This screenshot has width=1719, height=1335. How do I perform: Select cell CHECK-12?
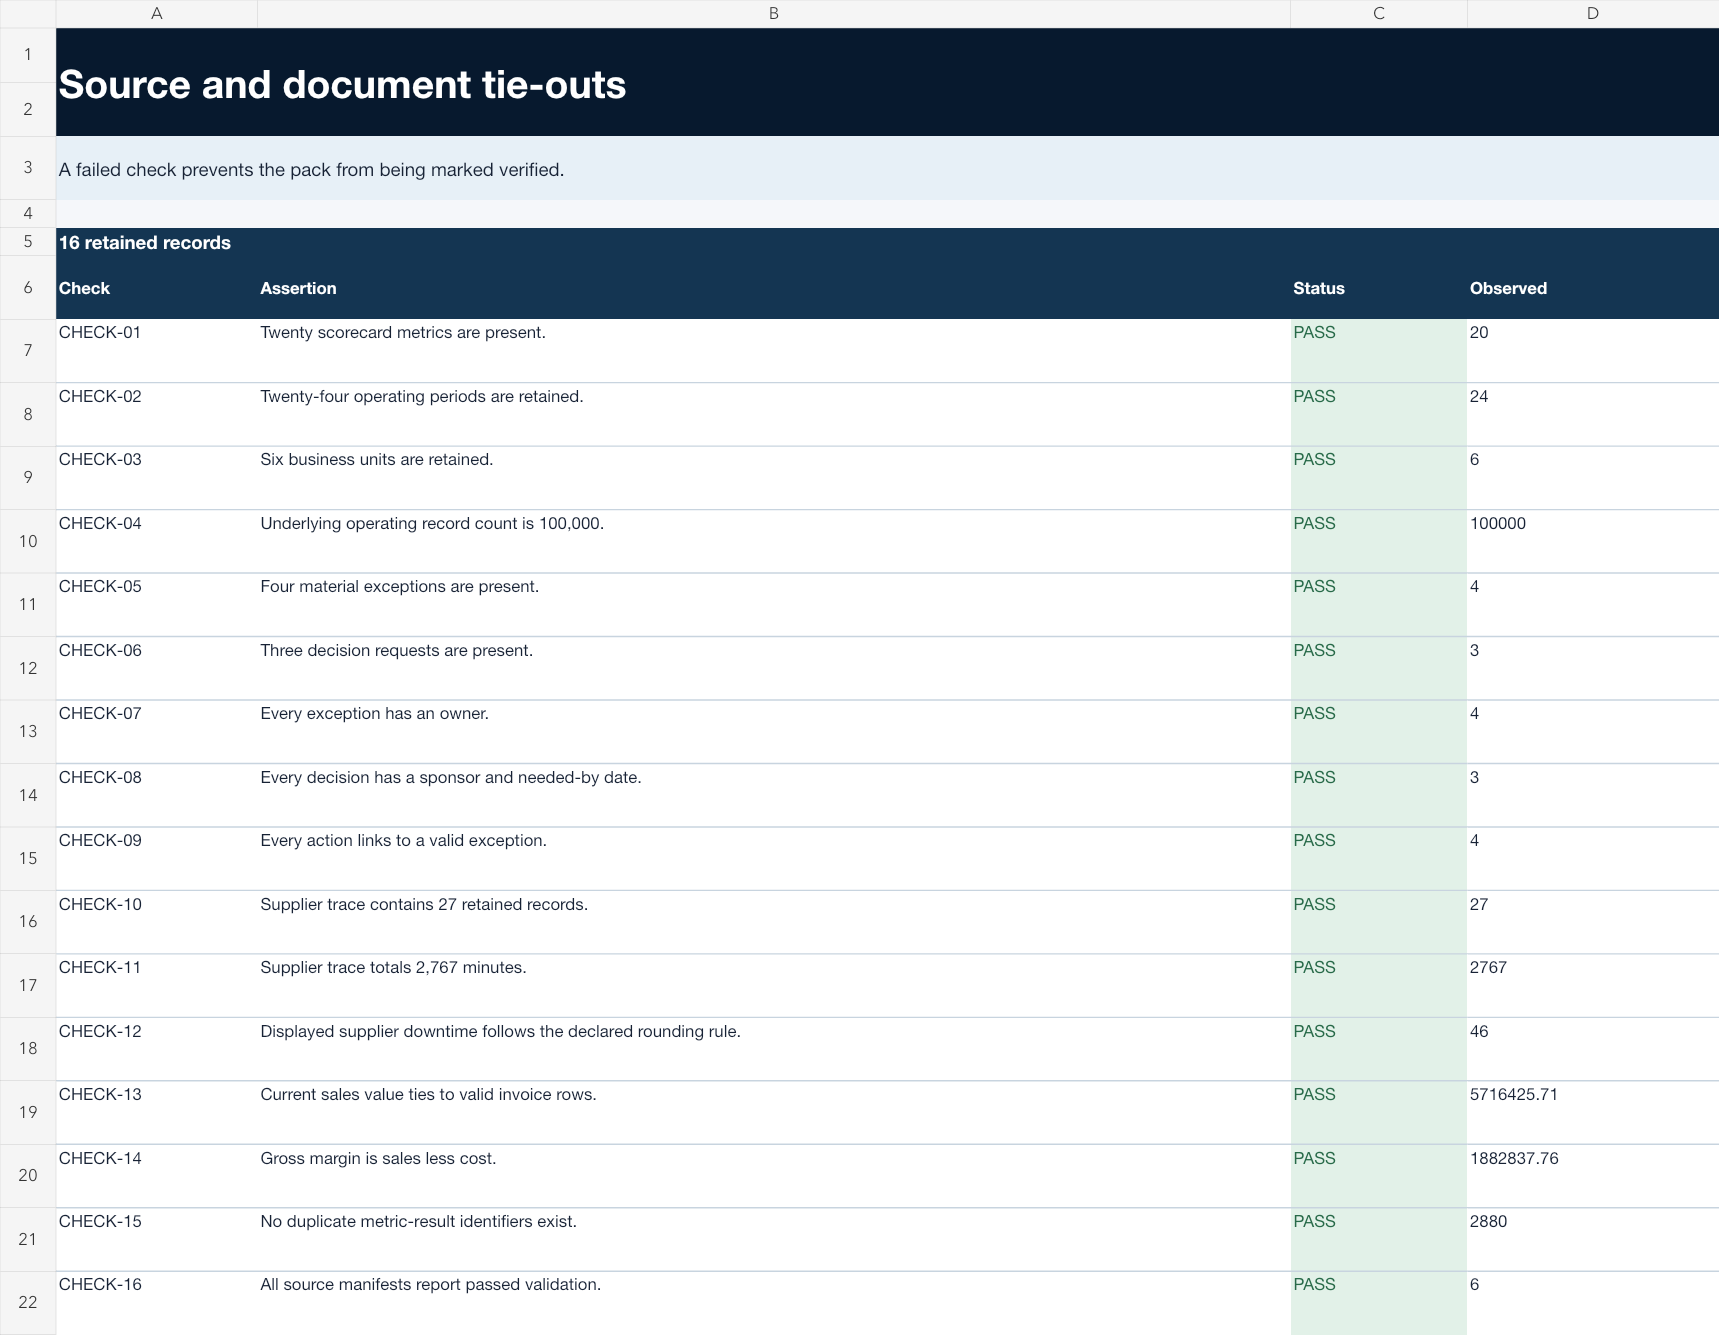tap(156, 1049)
